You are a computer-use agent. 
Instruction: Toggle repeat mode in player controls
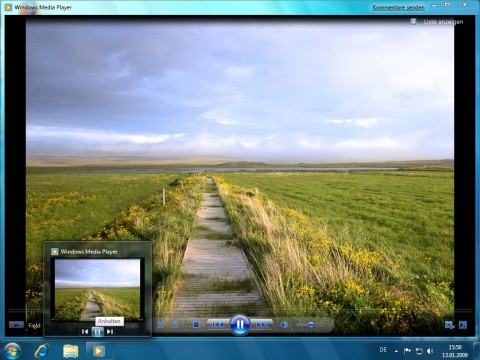pyautogui.click(x=175, y=324)
